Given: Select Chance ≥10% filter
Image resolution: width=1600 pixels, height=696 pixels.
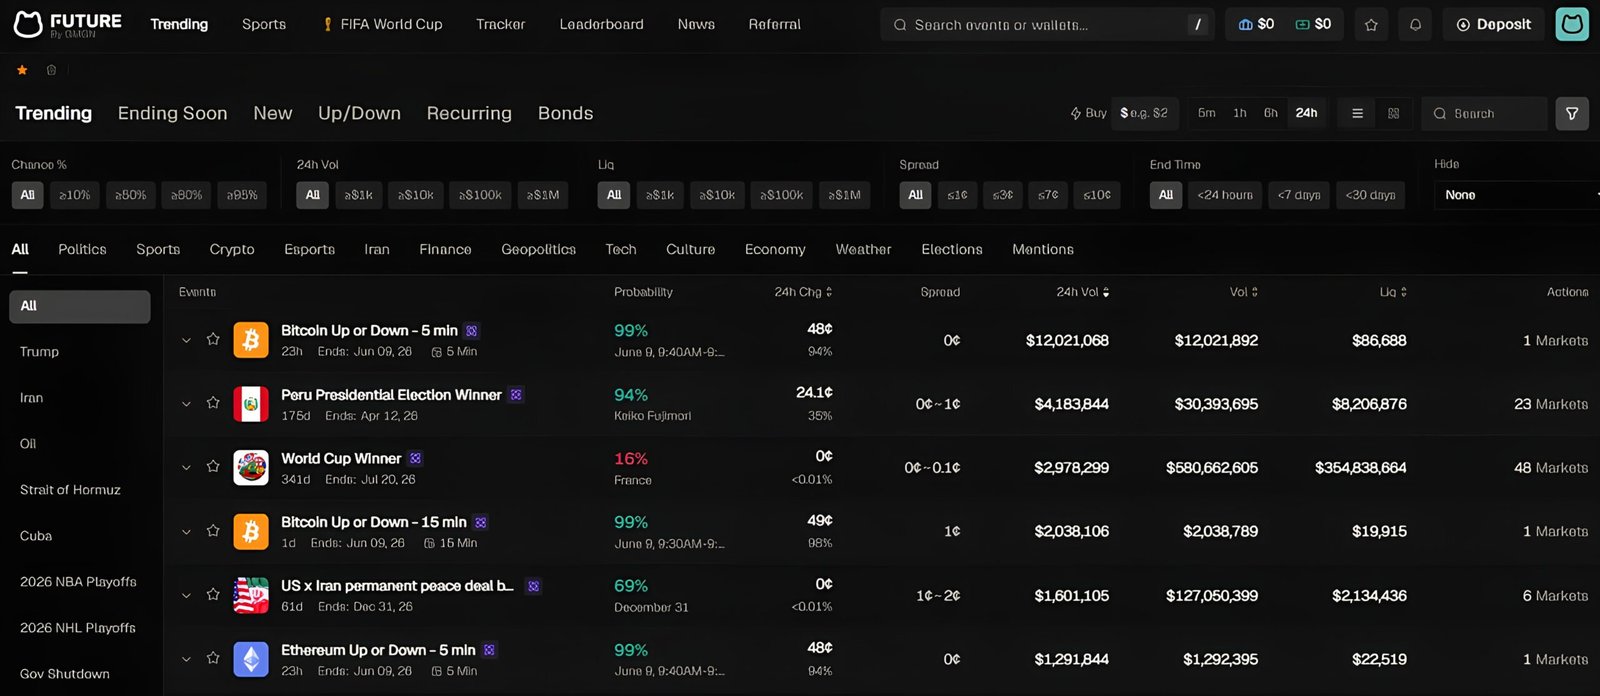Looking at the screenshot, I should click(75, 195).
